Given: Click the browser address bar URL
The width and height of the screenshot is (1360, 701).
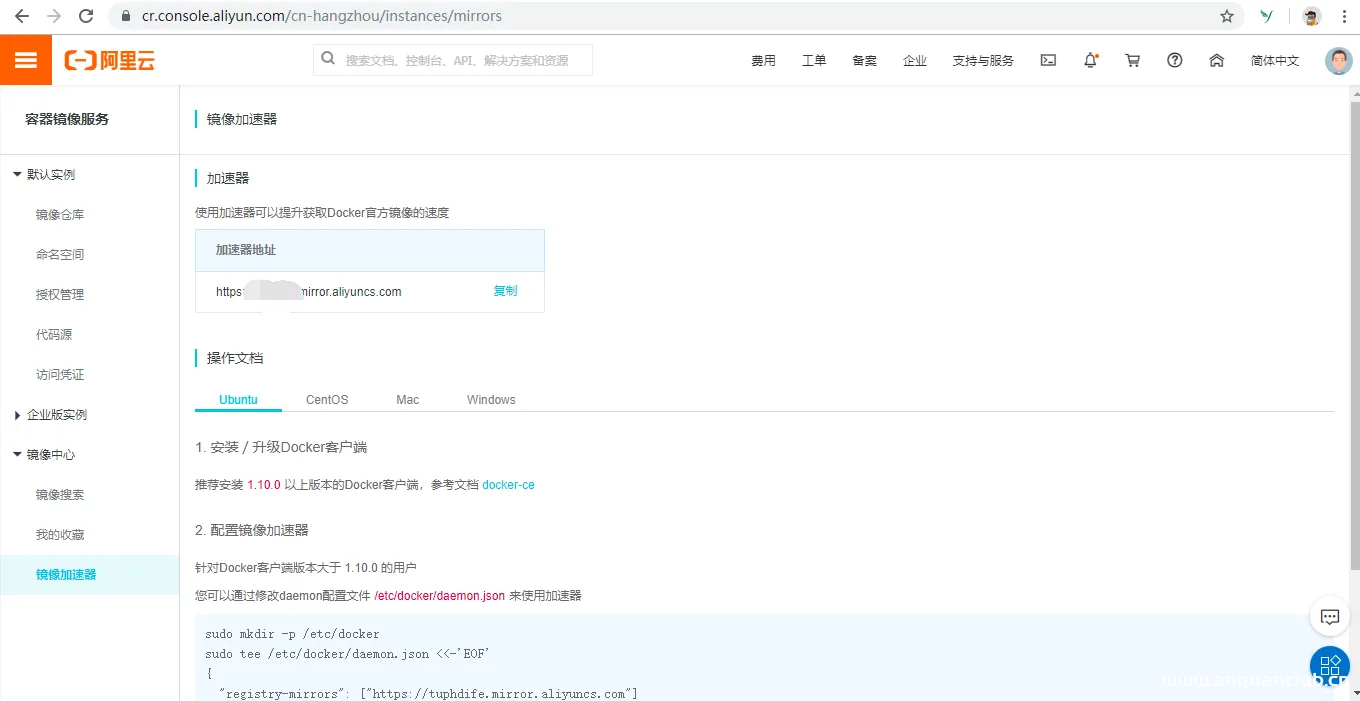Looking at the screenshot, I should [x=322, y=16].
